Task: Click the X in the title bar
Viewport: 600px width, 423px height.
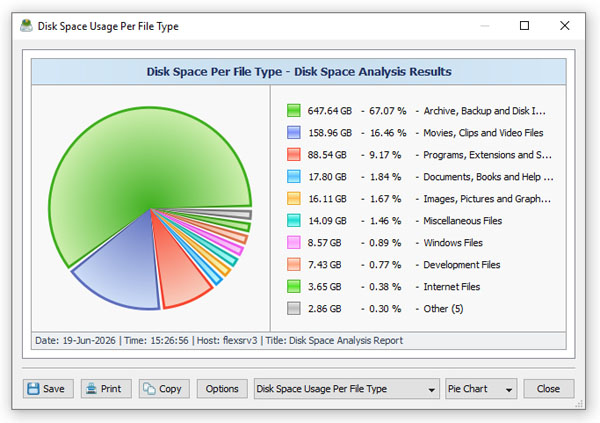Action: [564, 26]
